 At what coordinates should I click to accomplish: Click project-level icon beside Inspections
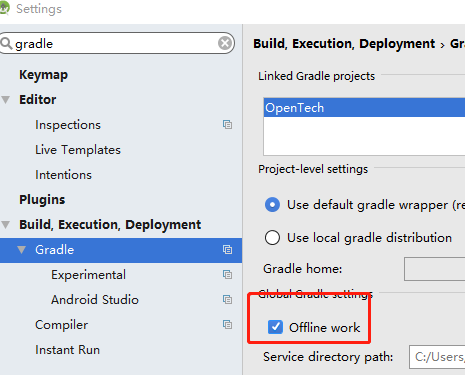[x=227, y=125]
